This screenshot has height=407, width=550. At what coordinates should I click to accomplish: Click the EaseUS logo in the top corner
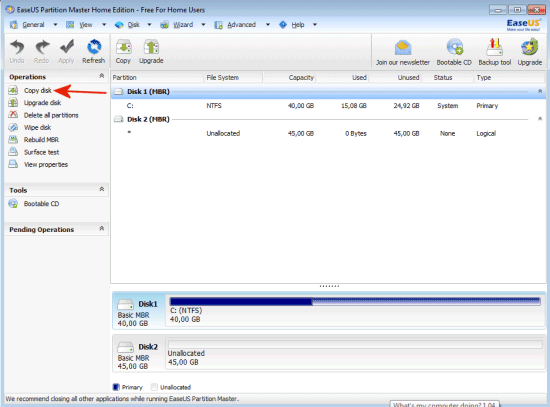[523, 25]
